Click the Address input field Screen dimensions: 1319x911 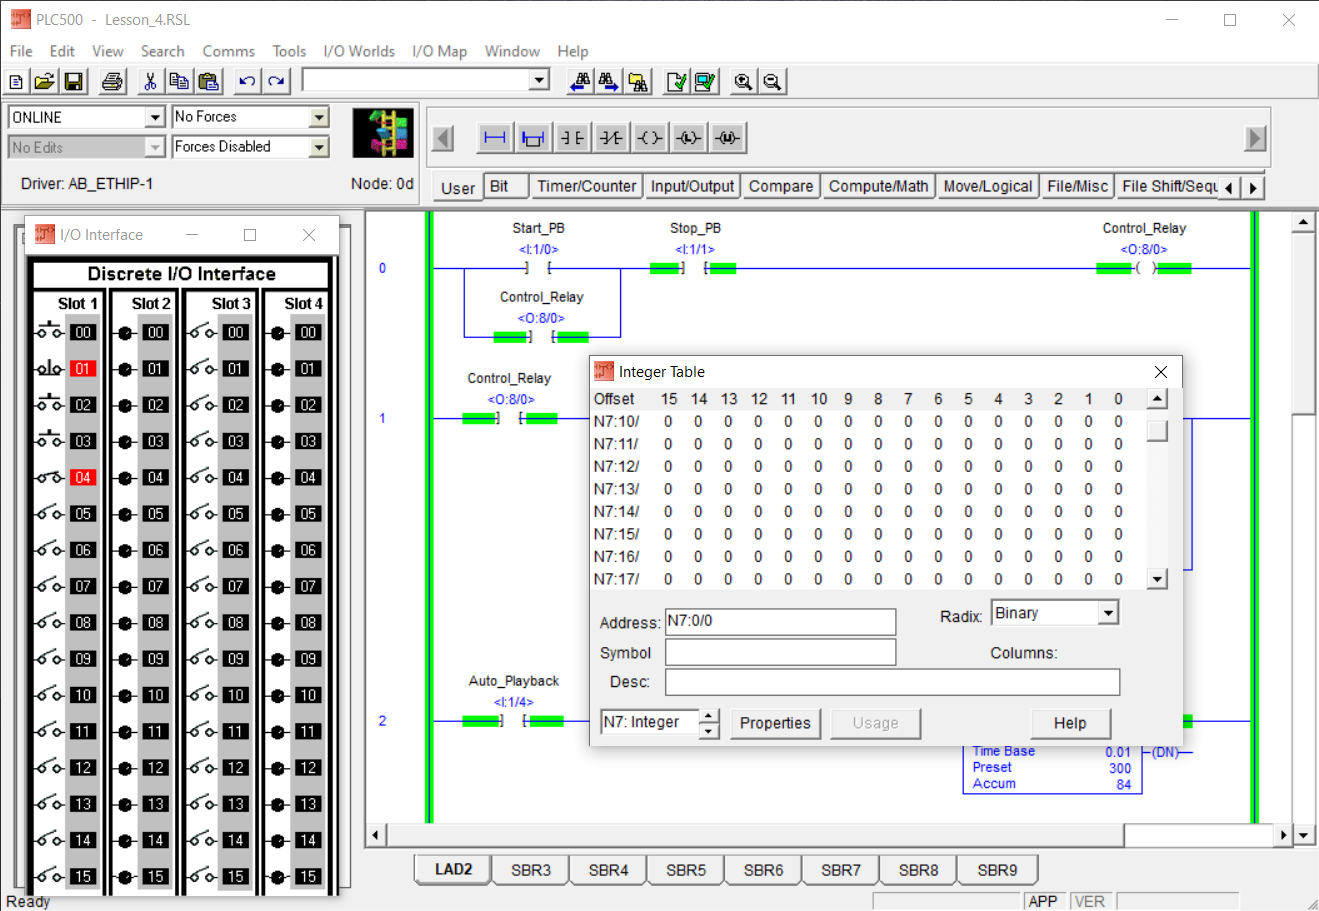tap(780, 622)
